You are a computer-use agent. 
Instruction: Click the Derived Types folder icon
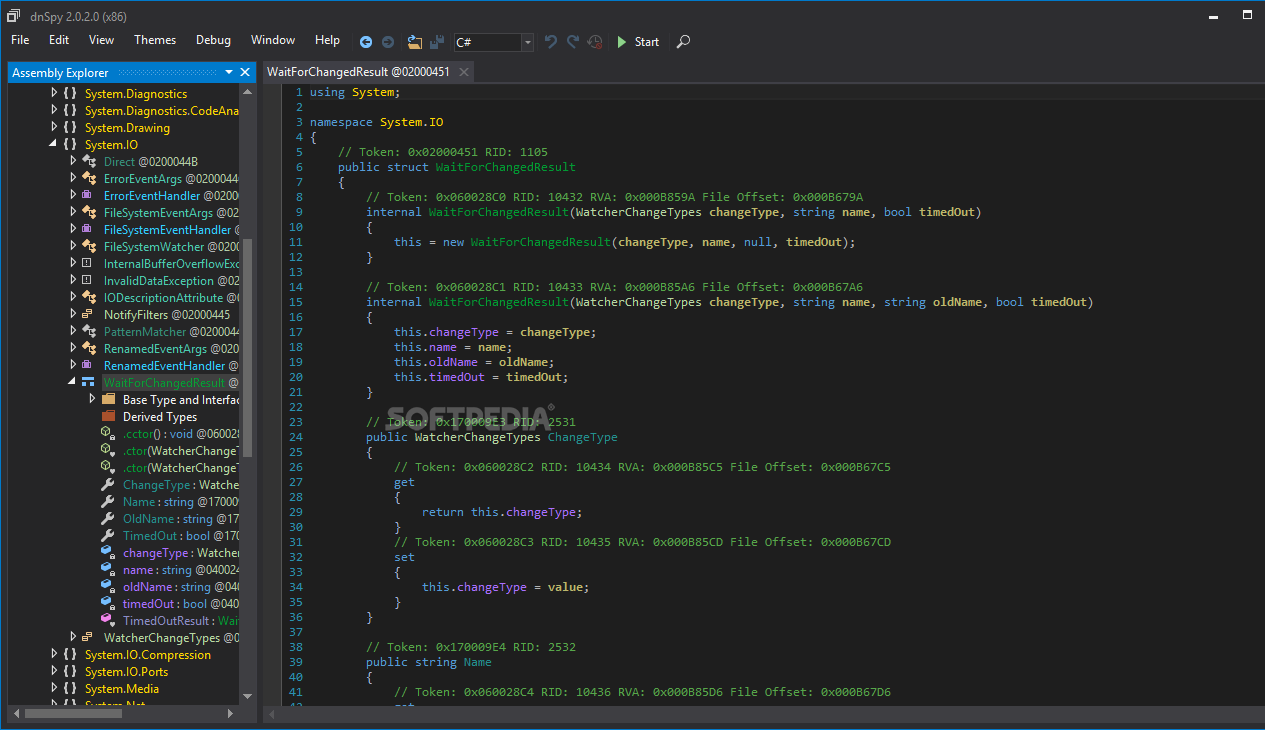(108, 417)
